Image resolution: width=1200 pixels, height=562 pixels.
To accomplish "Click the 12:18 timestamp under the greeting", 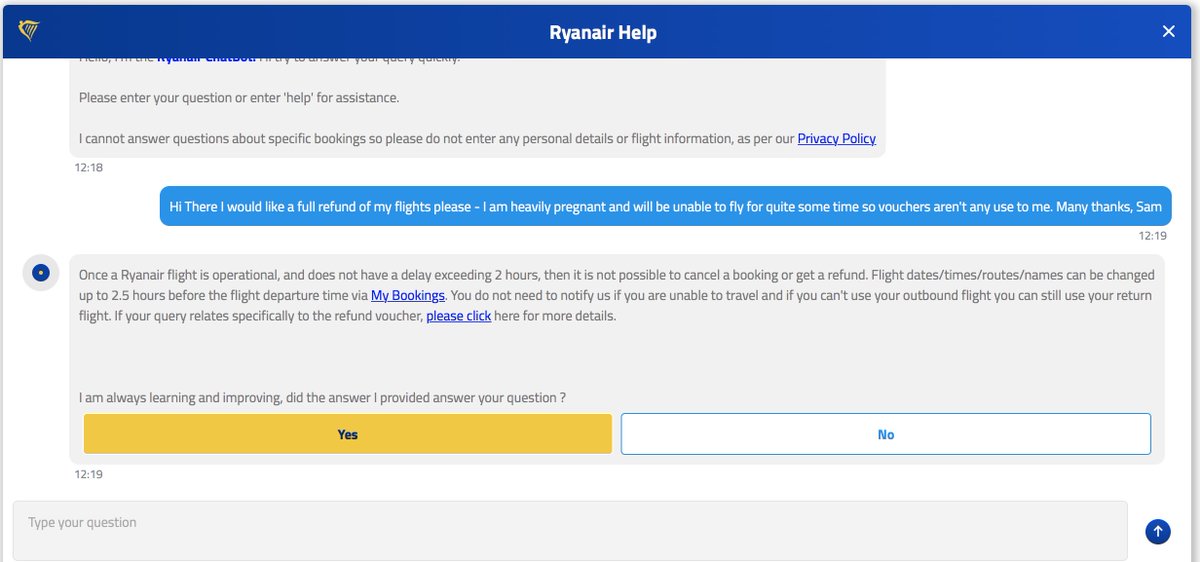I will coord(88,167).
